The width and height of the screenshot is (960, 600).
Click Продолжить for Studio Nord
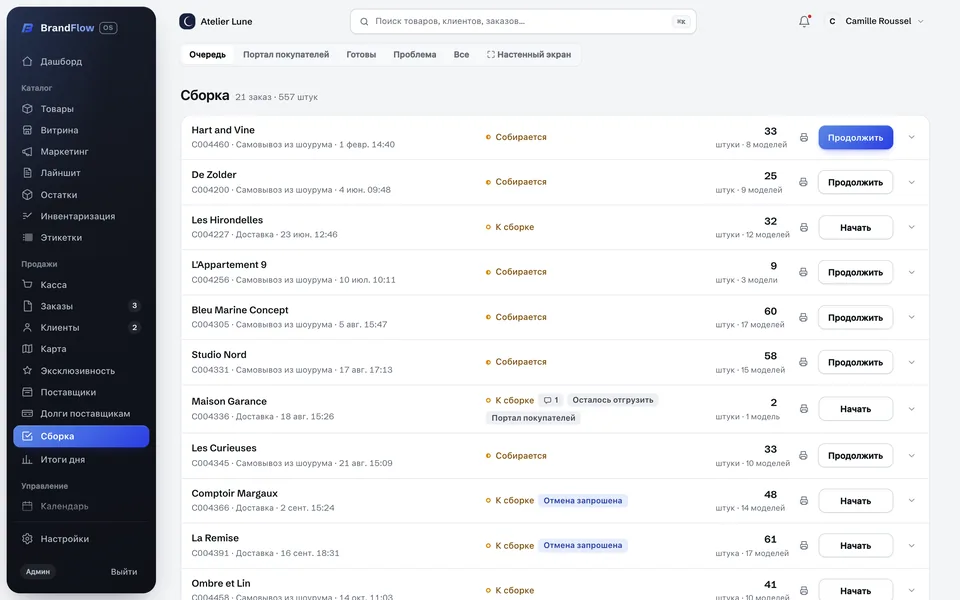tap(855, 362)
